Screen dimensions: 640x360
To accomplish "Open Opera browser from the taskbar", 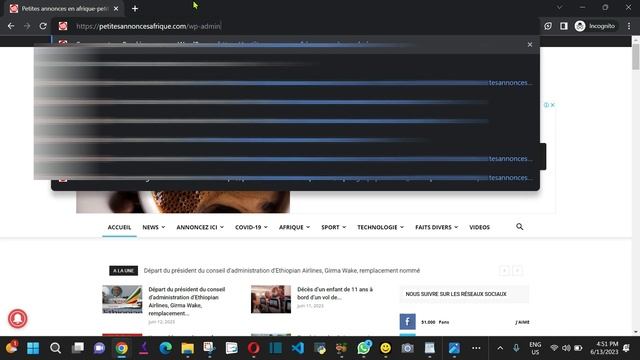I will pos(253,348).
